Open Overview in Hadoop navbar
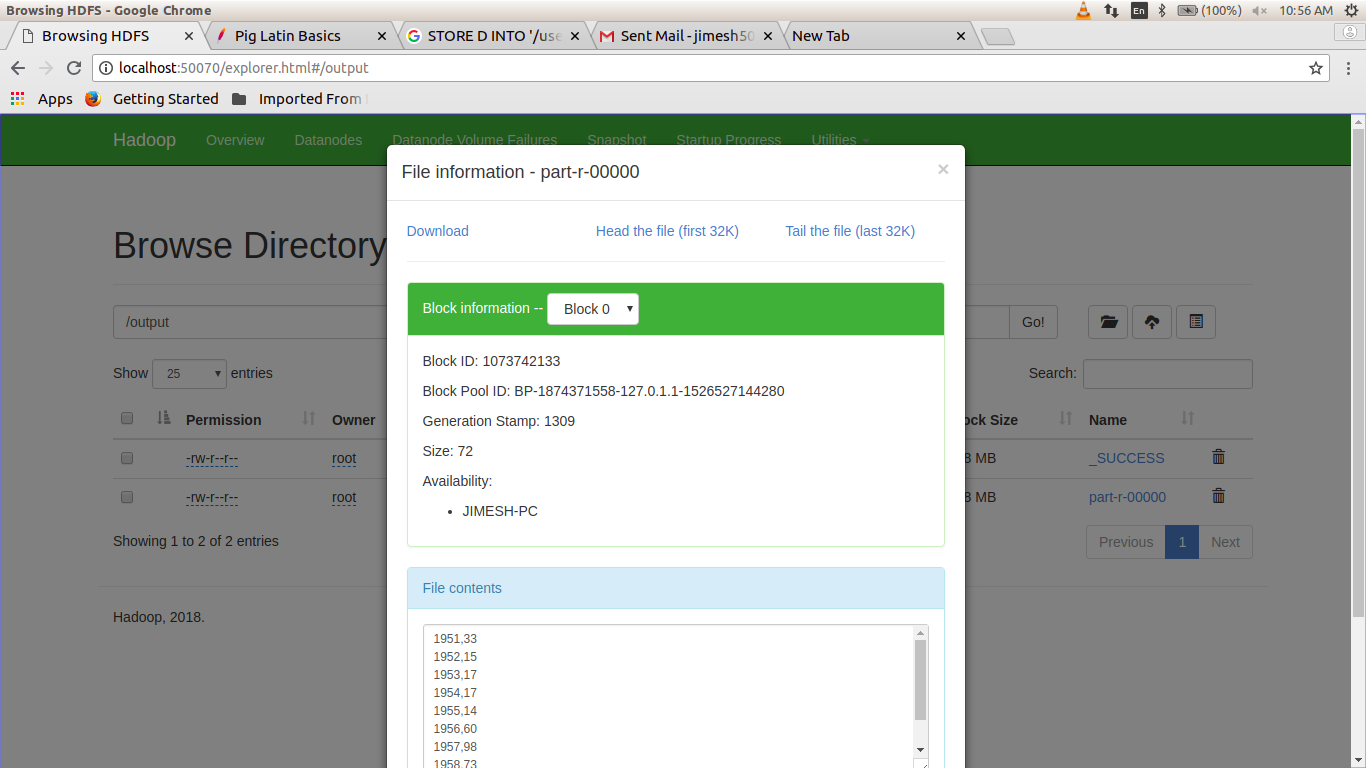The width and height of the screenshot is (1366, 768). pos(235,140)
